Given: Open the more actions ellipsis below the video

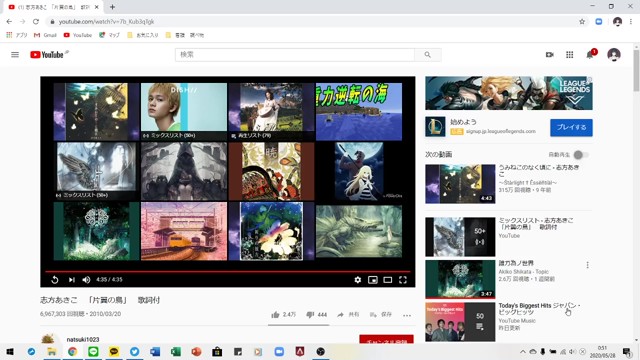Looking at the screenshot, I should pyautogui.click(x=407, y=315).
